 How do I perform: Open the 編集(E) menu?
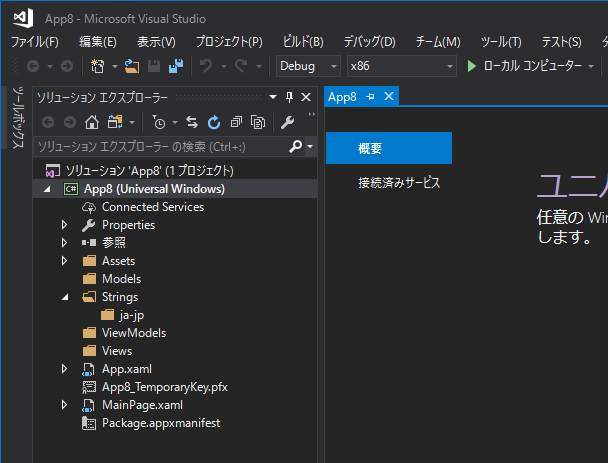pos(98,41)
